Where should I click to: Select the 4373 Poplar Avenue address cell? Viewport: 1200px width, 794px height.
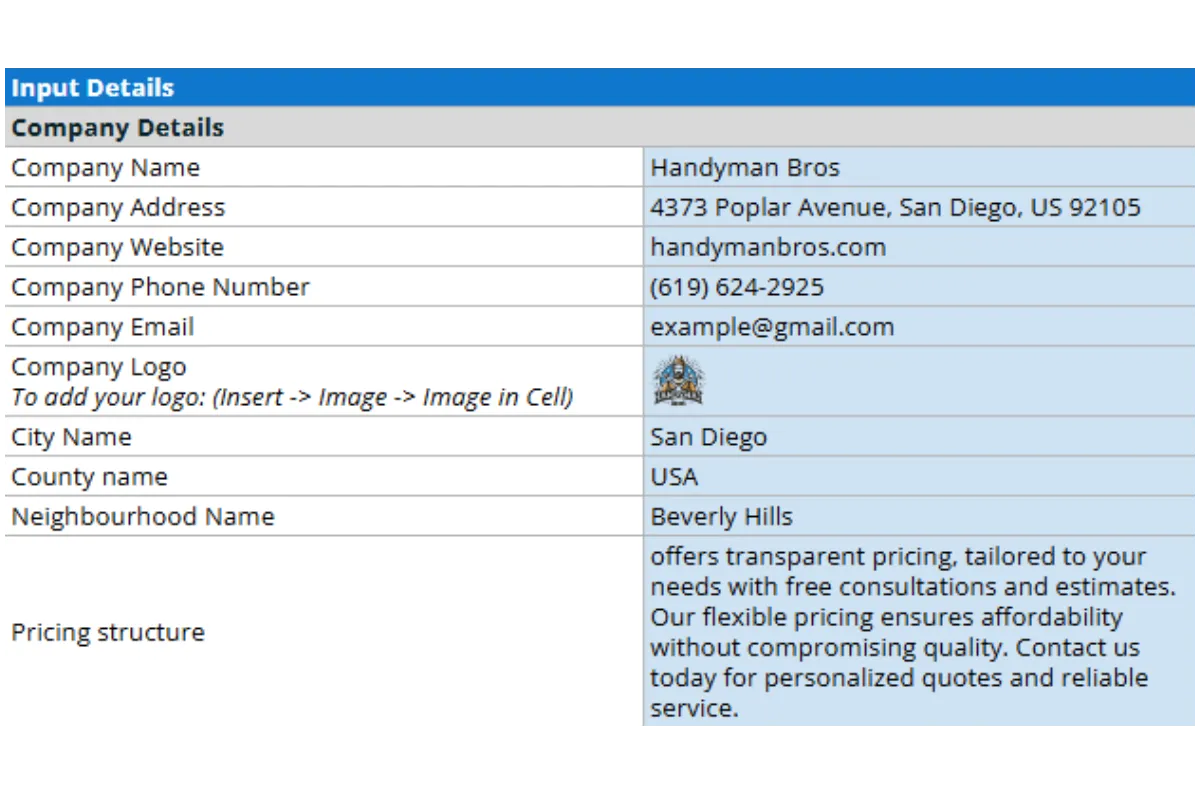point(920,207)
